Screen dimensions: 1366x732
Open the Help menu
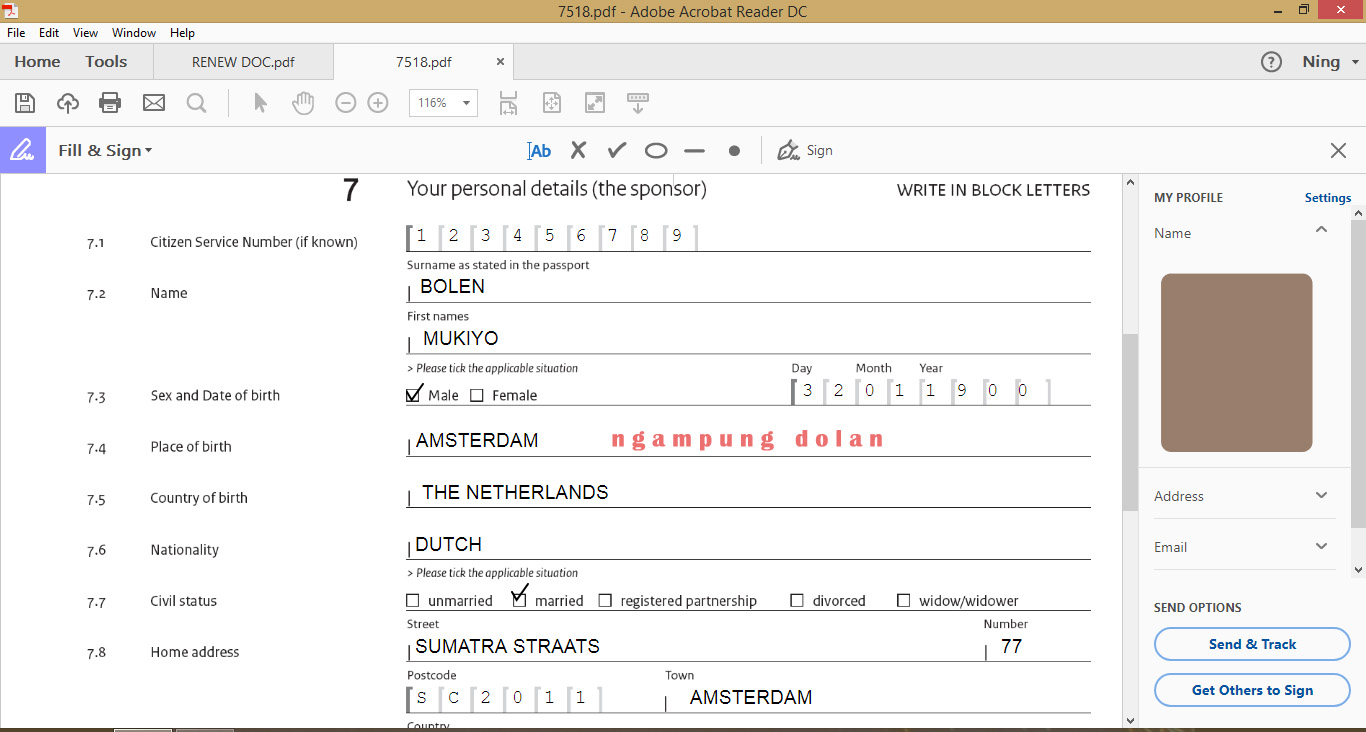[x=182, y=33]
